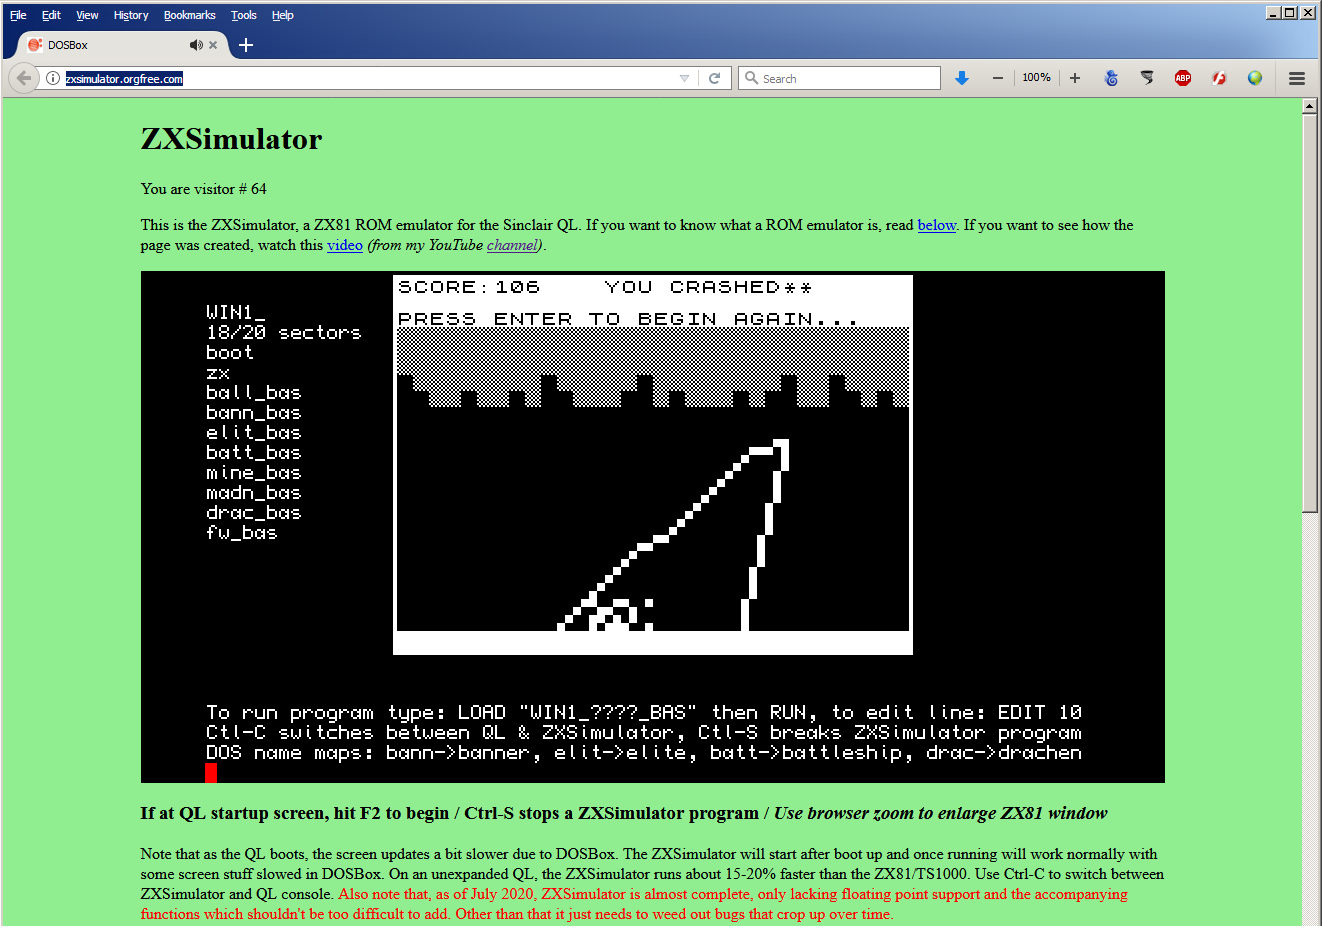Click the blue swirl extension icon
This screenshot has height=928, width=1322.
pos(1111,78)
